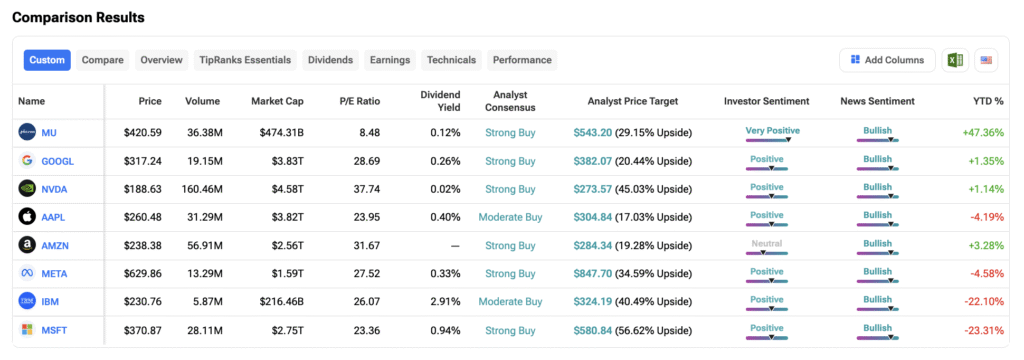
Task: Click MSFT's $580.84 price target link
Action: click(x=593, y=330)
